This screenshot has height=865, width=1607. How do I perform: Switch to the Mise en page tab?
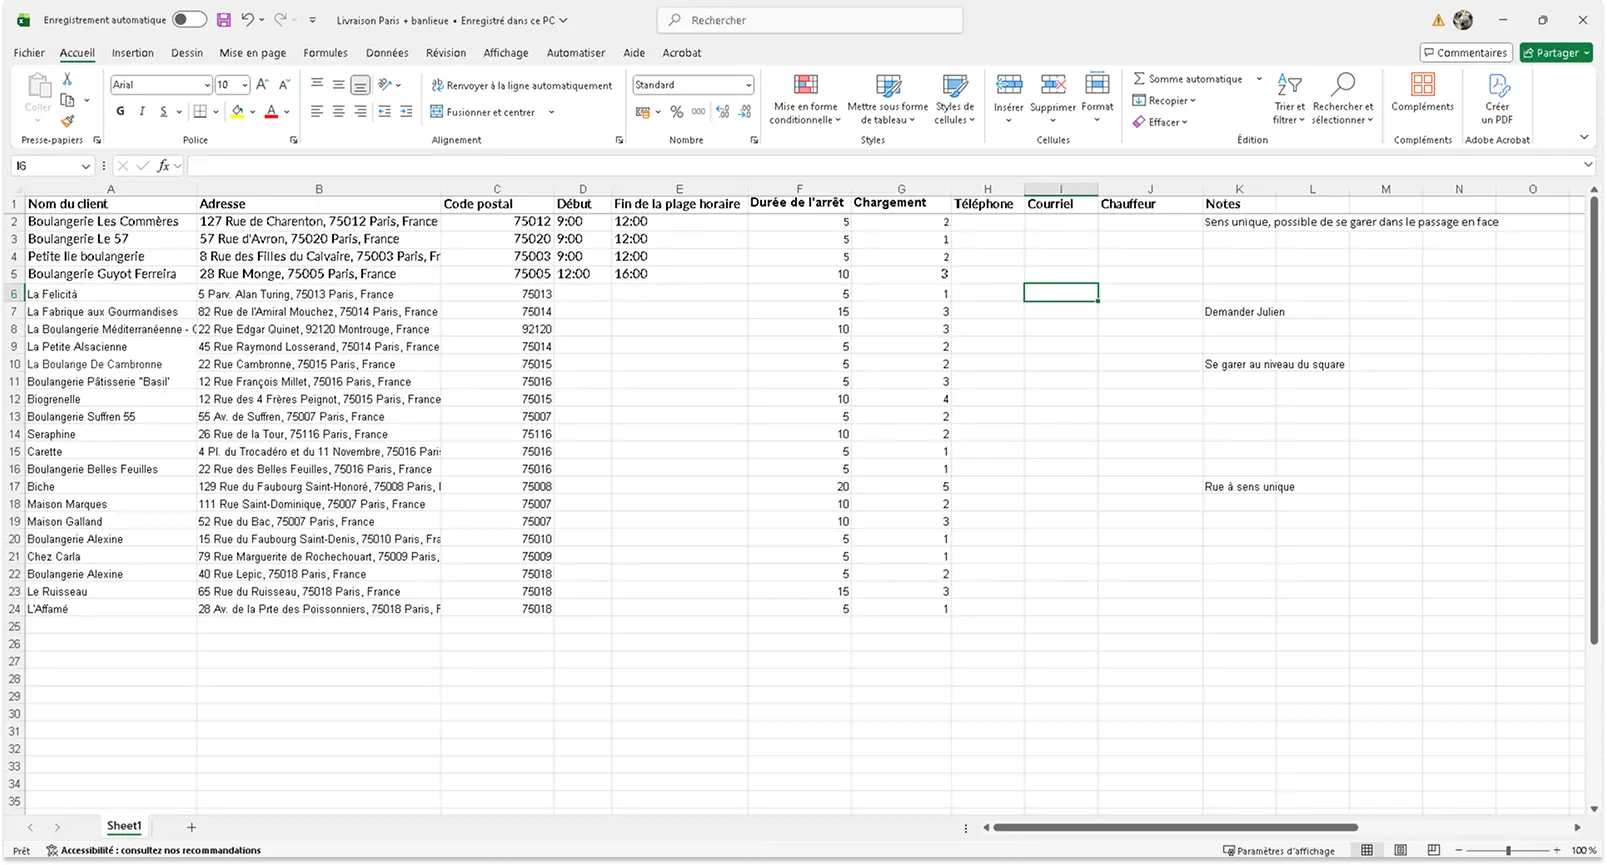[253, 53]
